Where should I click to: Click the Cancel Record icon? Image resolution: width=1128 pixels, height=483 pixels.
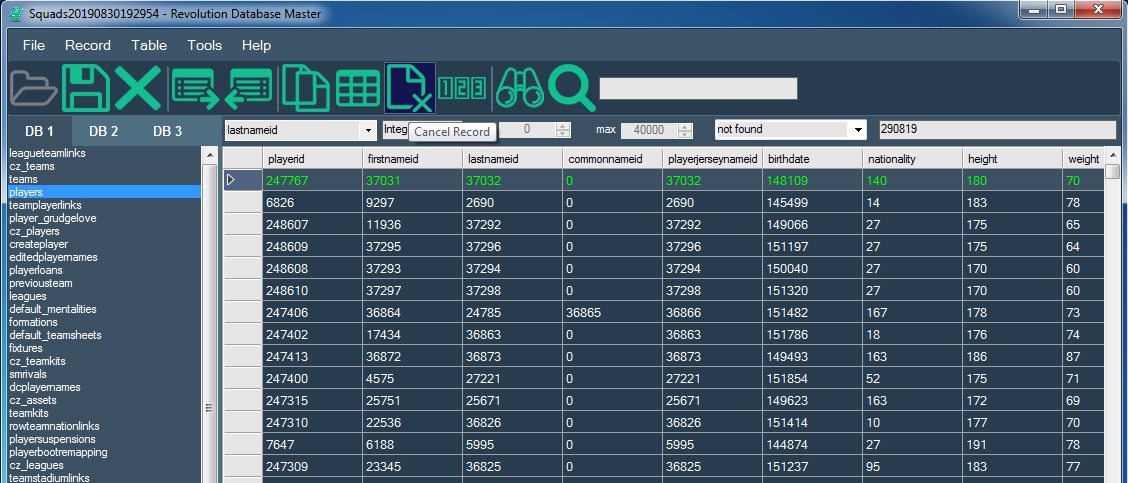pos(410,88)
